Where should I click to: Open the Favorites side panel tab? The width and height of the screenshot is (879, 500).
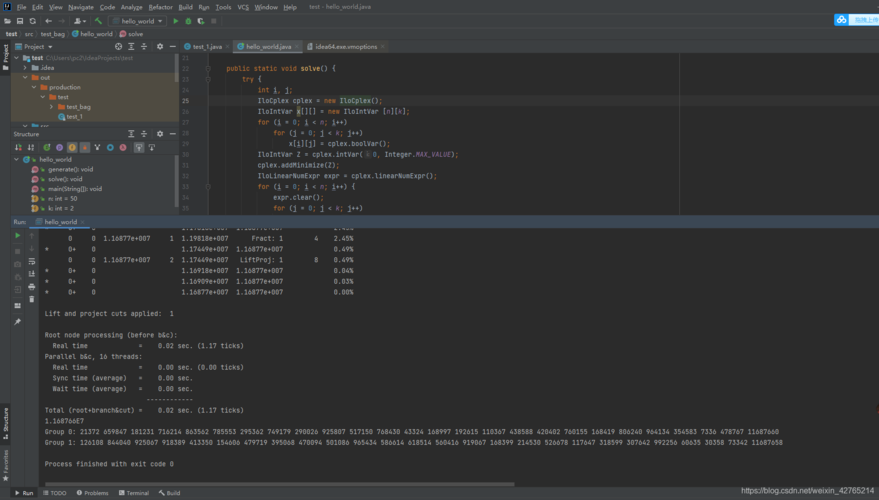click(x=6, y=465)
